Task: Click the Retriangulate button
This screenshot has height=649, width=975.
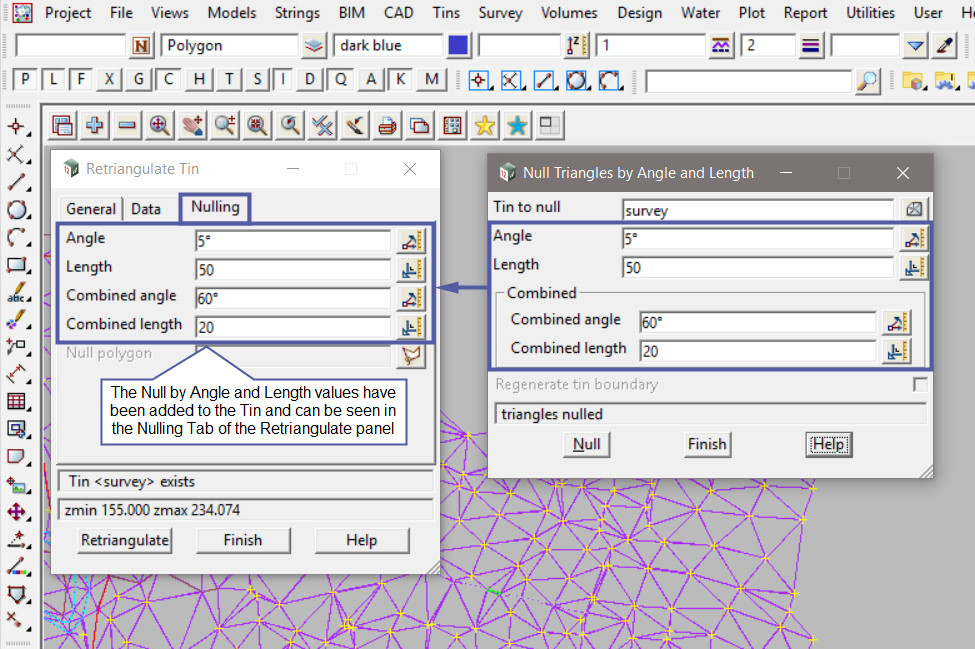Action: [124, 540]
